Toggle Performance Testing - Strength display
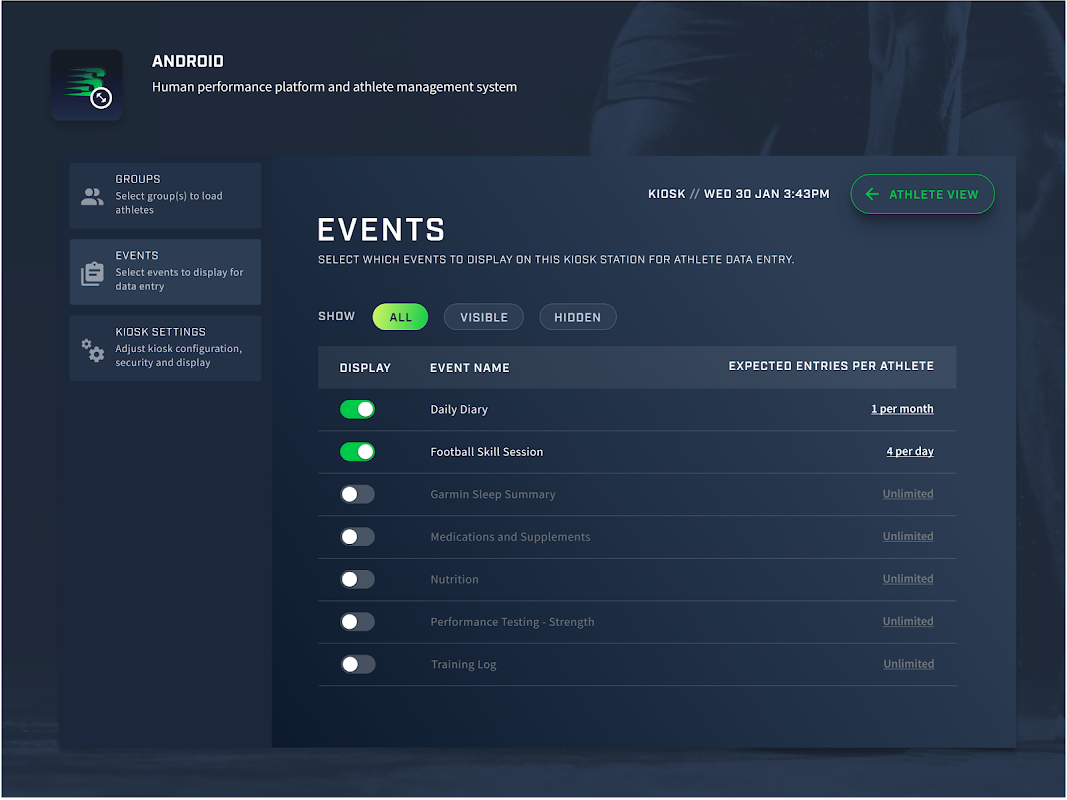 coord(357,622)
